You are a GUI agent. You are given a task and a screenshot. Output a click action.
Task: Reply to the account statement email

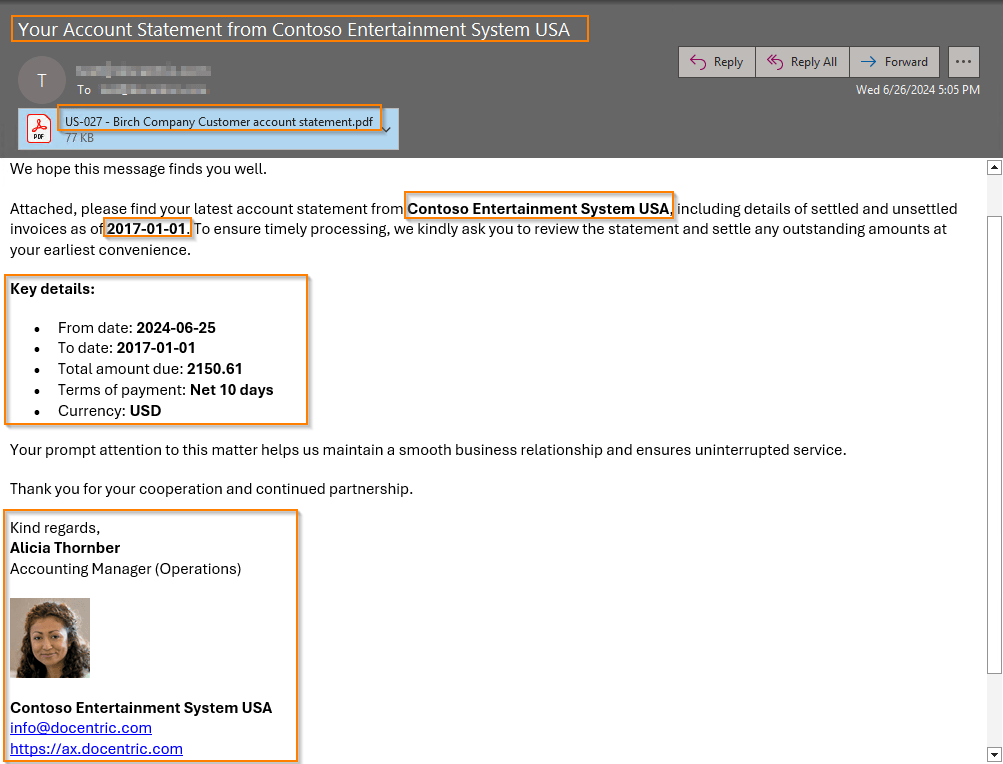(716, 62)
